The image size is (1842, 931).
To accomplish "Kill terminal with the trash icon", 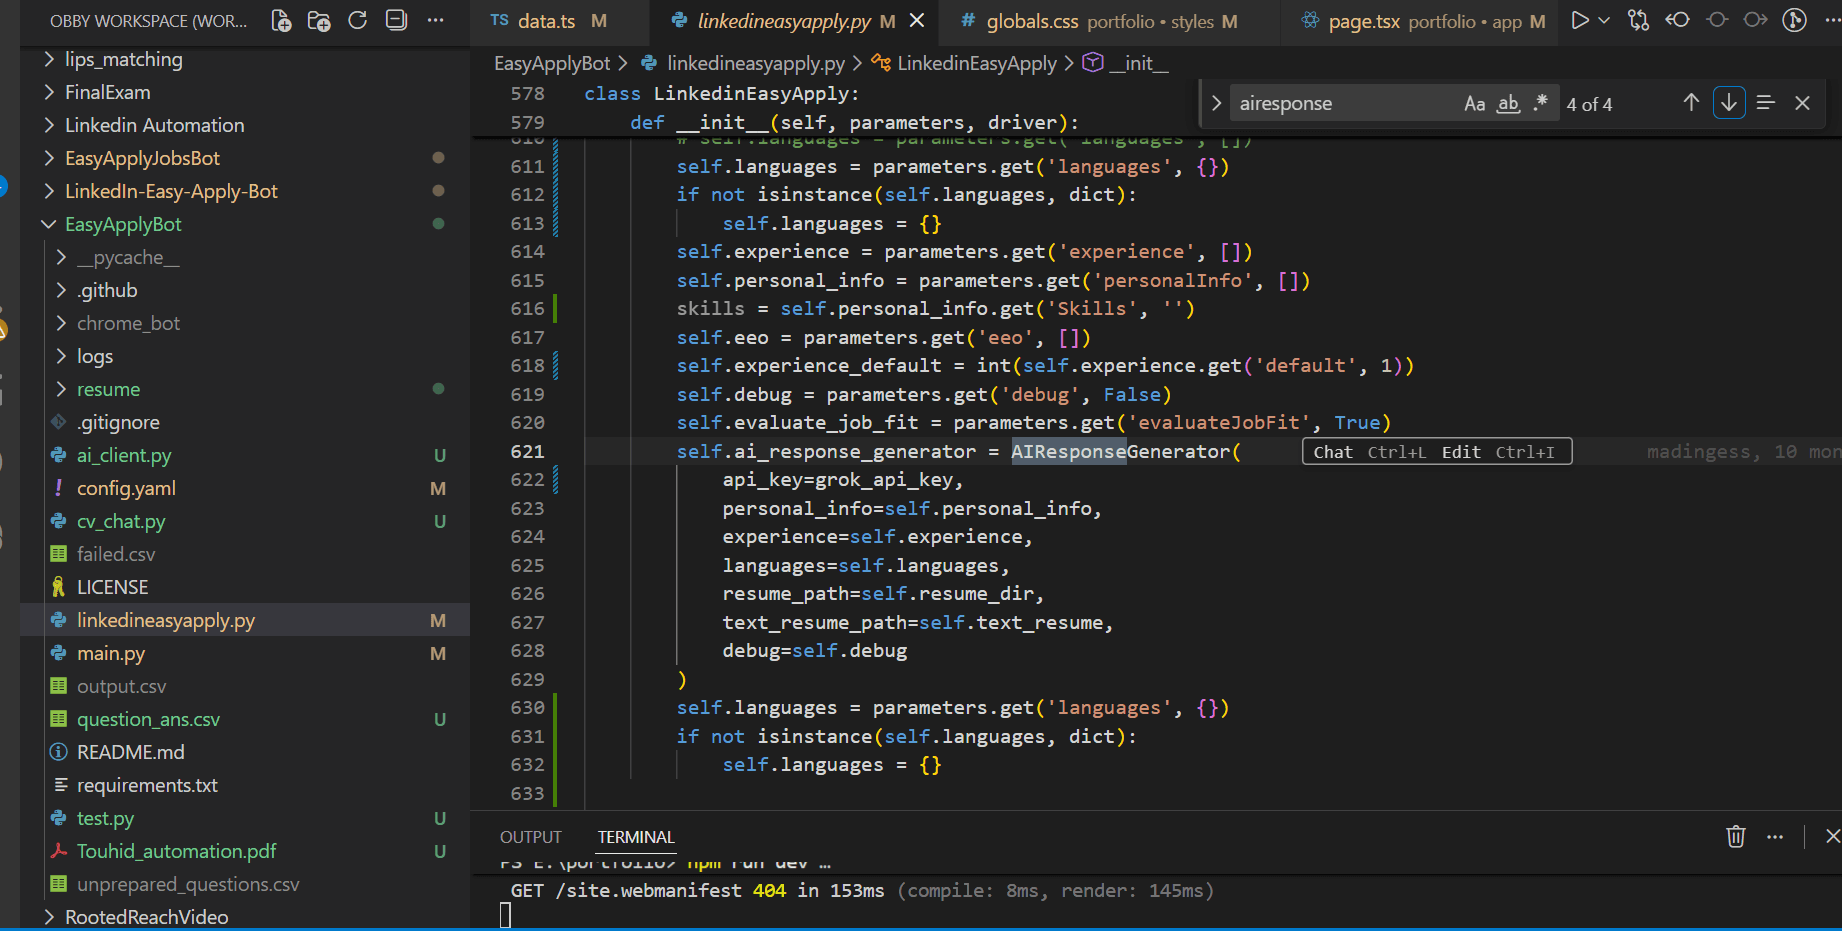I will [x=1735, y=837].
